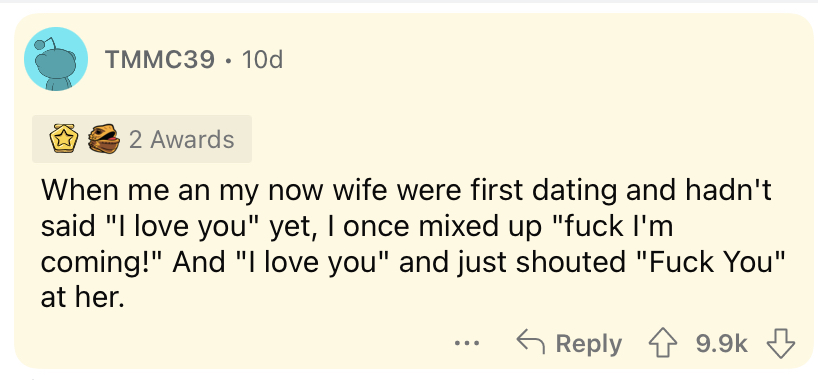Visit the TMMC39 user profile link
Viewport: 818px width, 380px height.
(x=160, y=60)
